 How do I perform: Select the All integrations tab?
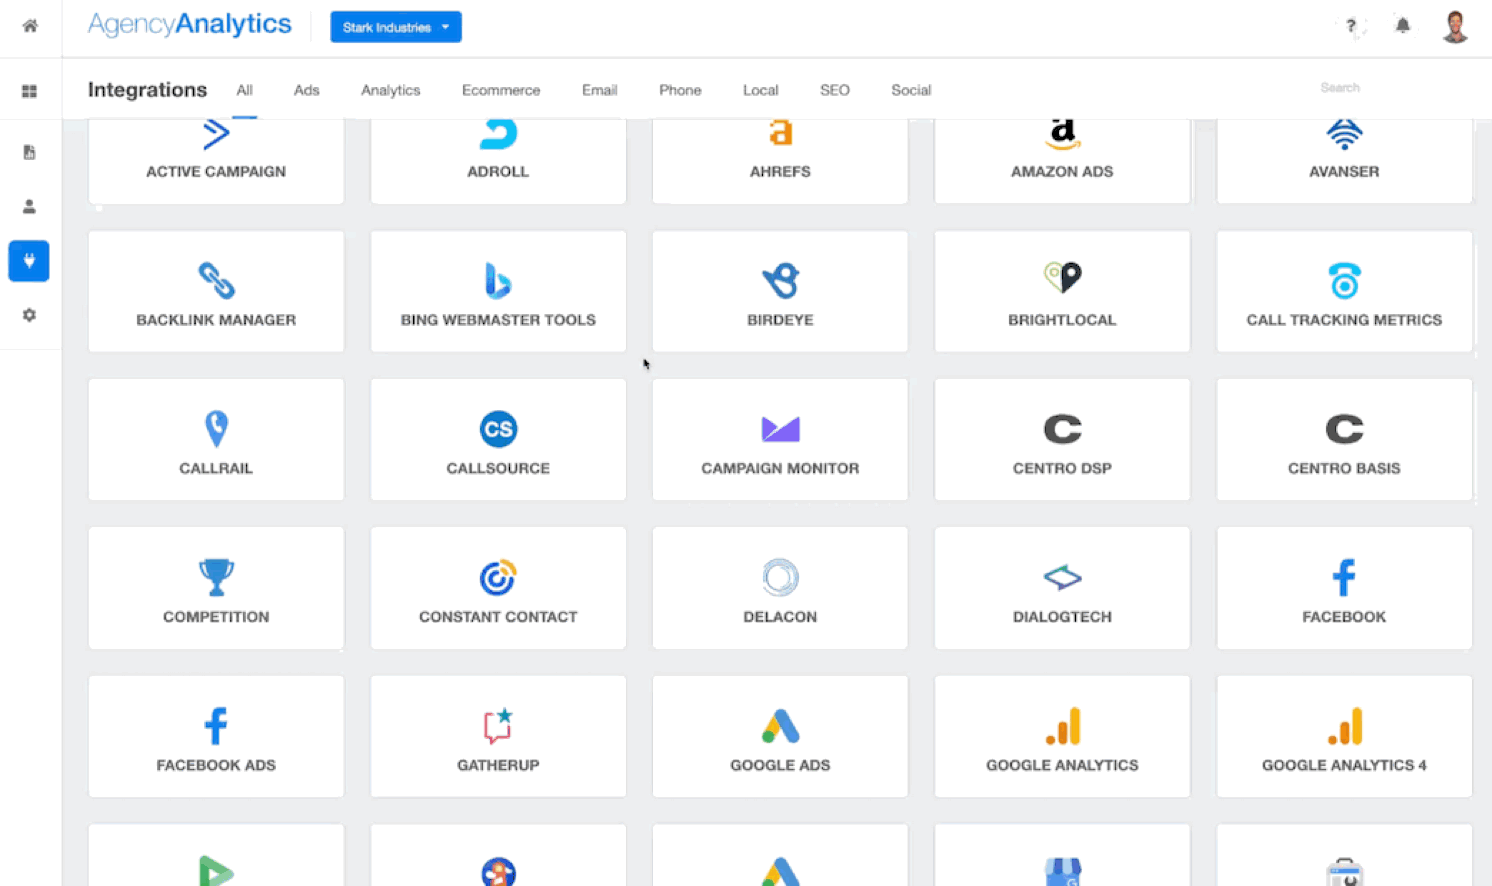(244, 90)
